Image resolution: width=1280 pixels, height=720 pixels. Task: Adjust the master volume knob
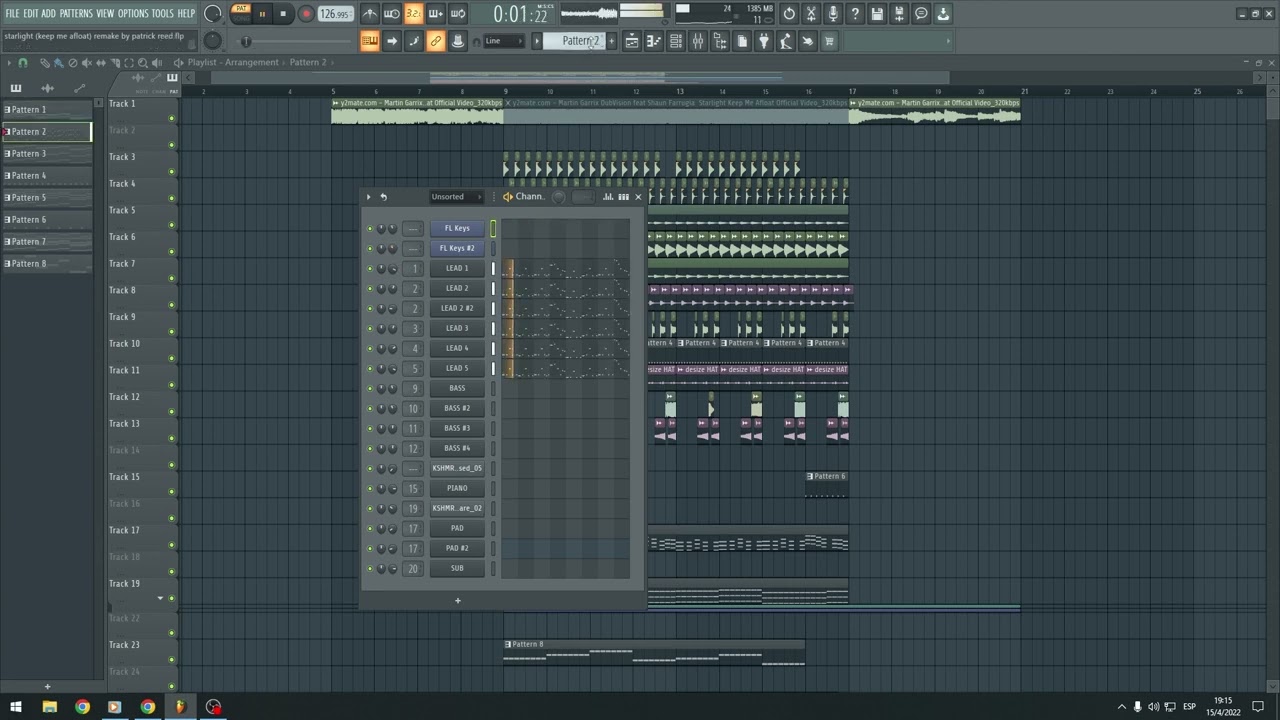point(212,14)
